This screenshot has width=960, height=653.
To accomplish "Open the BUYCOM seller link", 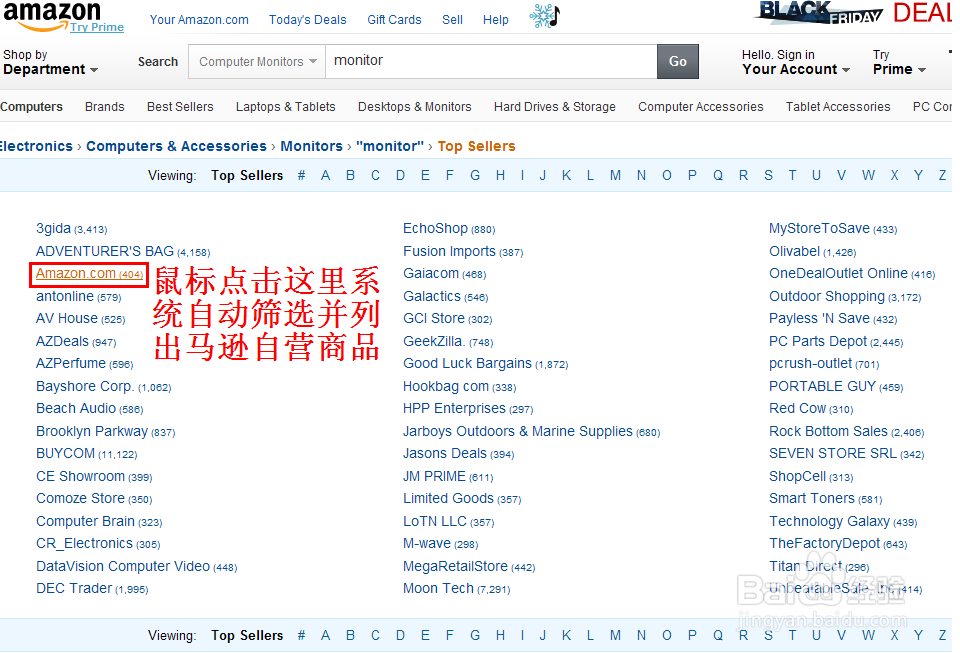I will (x=86, y=453).
